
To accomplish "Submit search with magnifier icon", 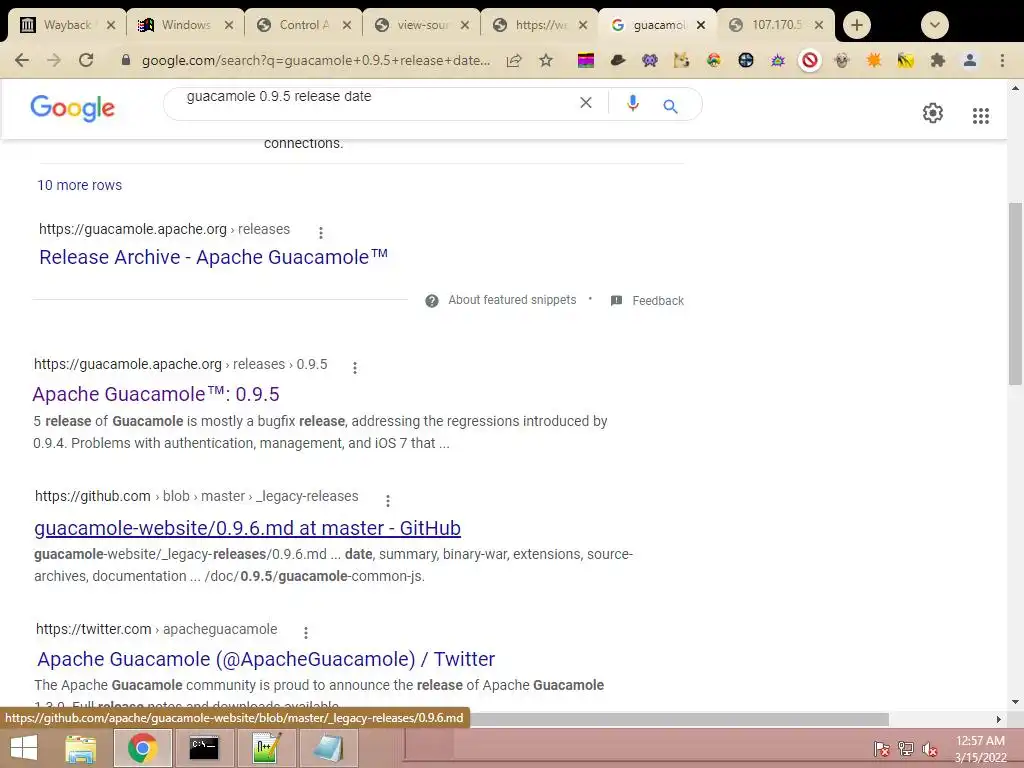I will (x=670, y=106).
